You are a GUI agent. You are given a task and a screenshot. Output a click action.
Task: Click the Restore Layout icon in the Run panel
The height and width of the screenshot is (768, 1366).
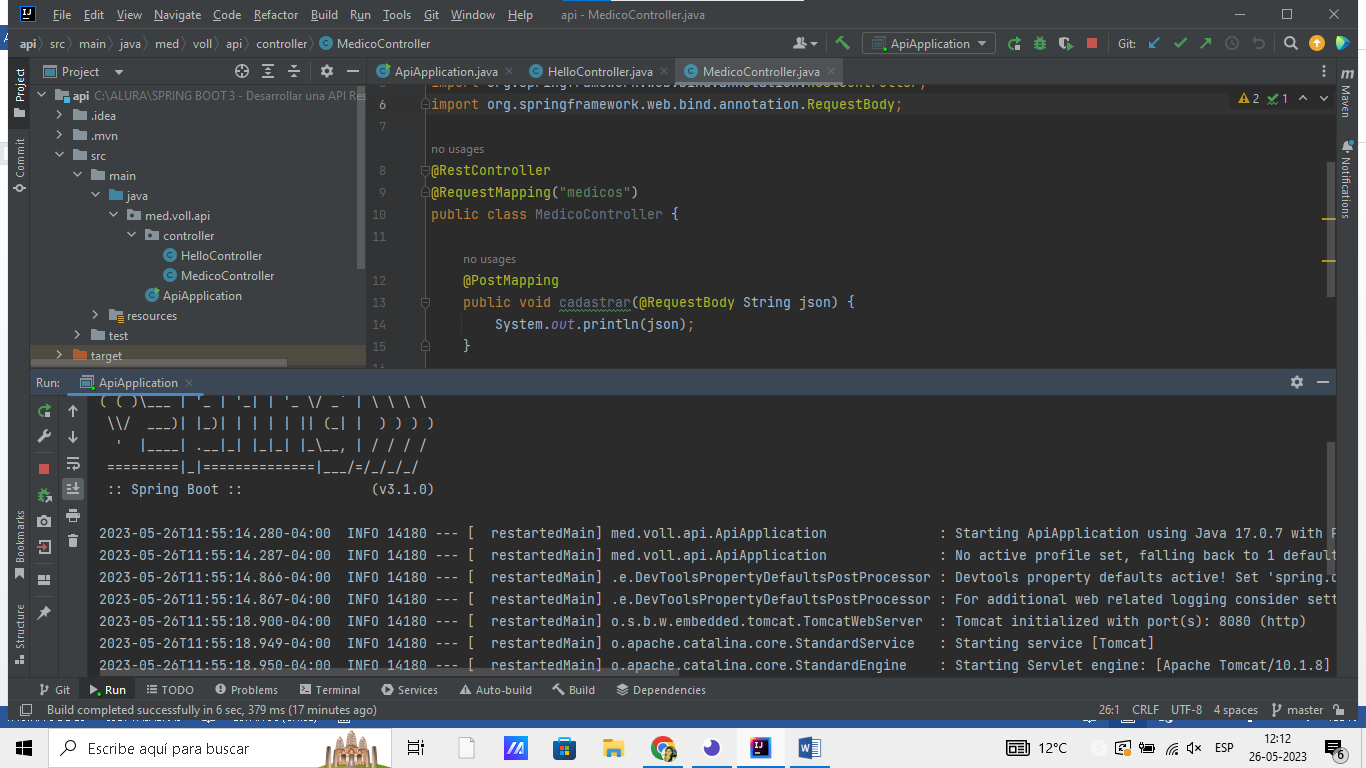[44, 579]
